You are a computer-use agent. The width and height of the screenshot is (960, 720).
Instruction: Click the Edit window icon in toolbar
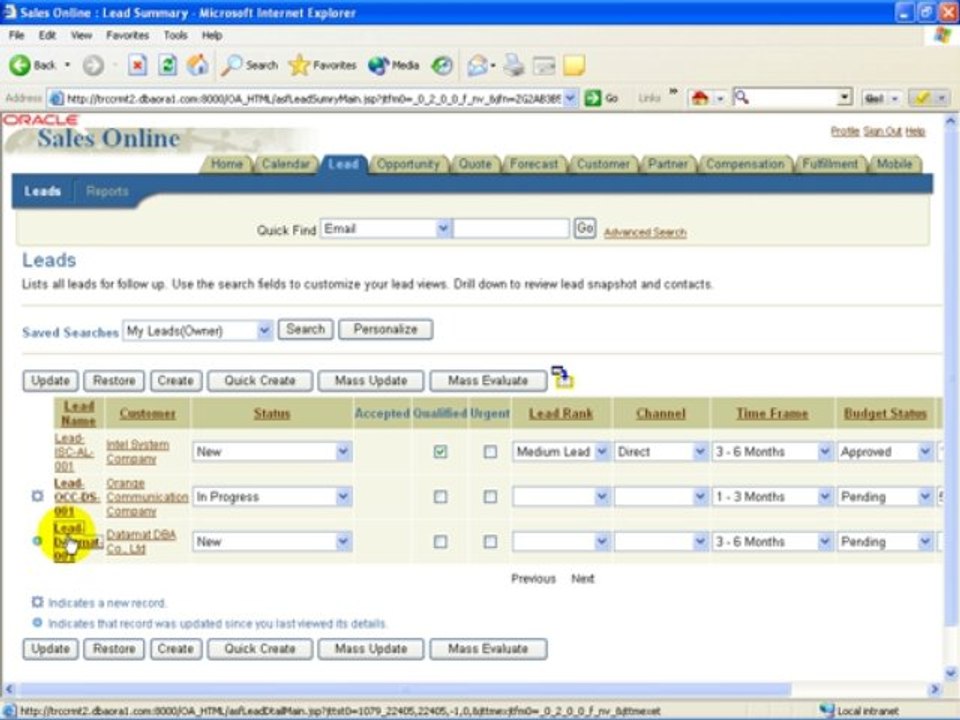coord(544,65)
